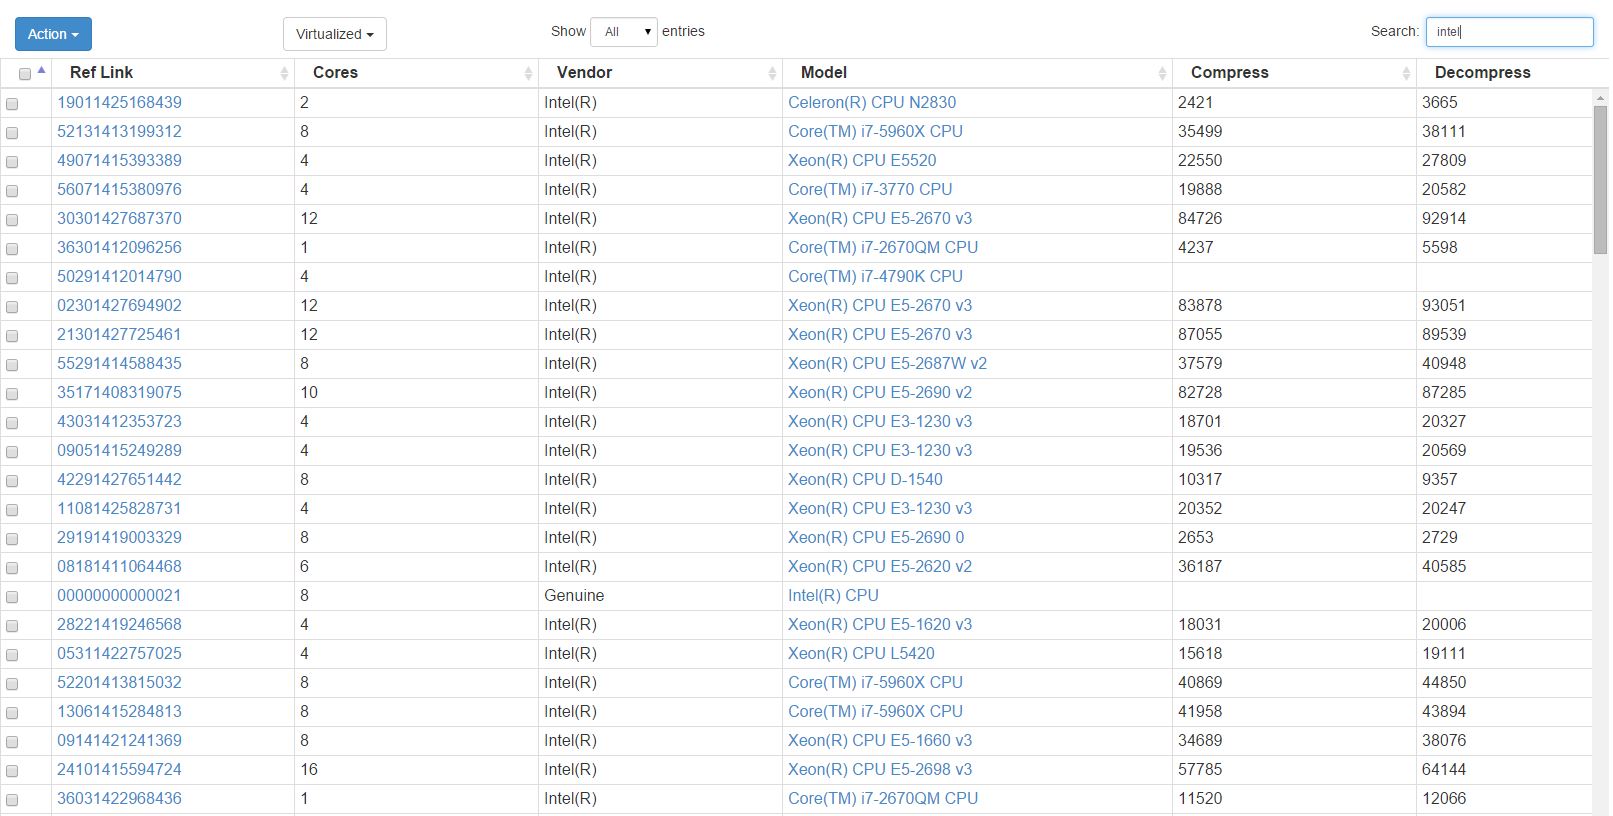Follow ref link 08181411064468
Viewport: 1613px width, 816px height.
point(119,566)
